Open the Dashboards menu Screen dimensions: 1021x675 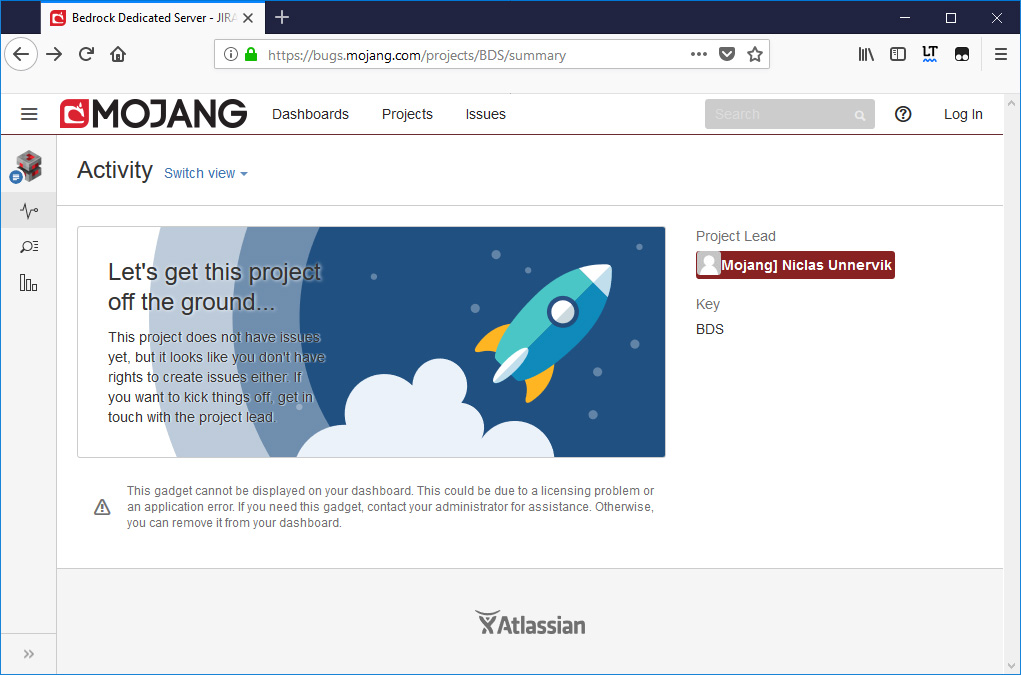tap(310, 114)
